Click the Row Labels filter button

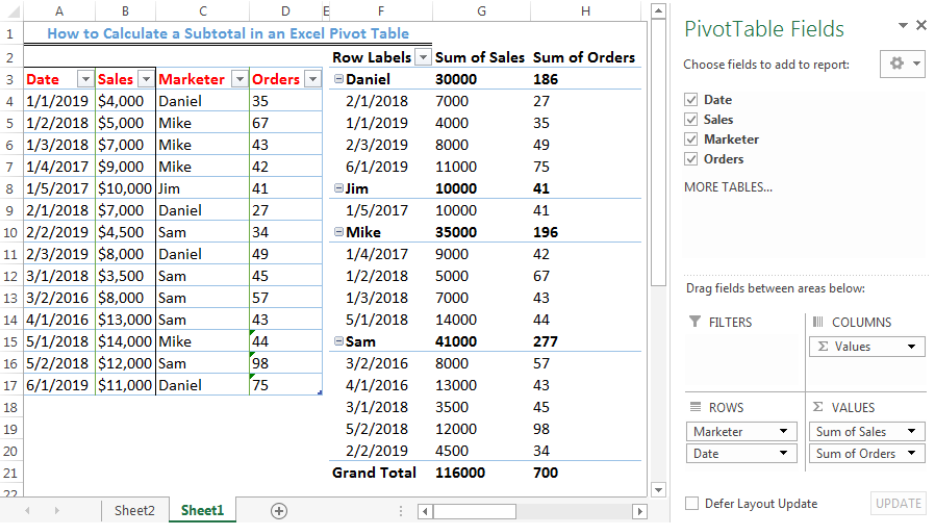(x=422, y=57)
